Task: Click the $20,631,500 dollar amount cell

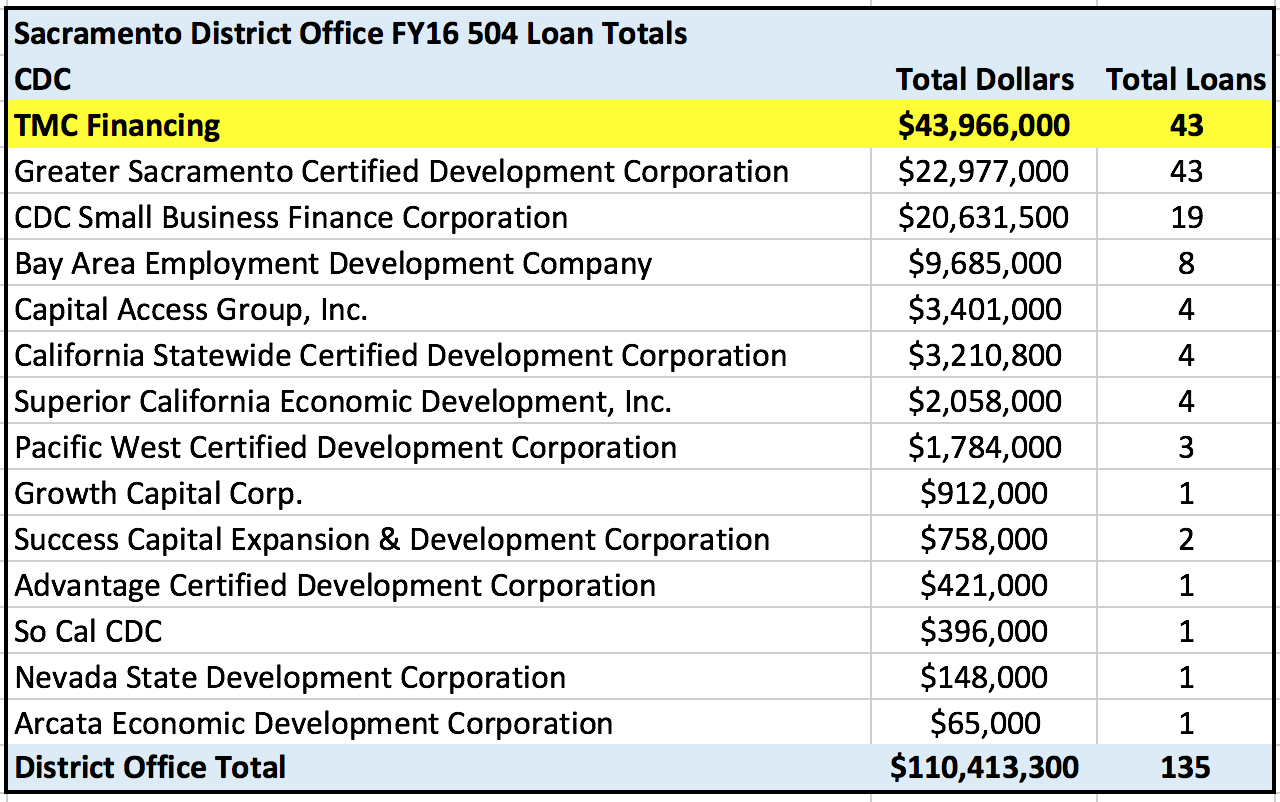Action: pos(984,218)
